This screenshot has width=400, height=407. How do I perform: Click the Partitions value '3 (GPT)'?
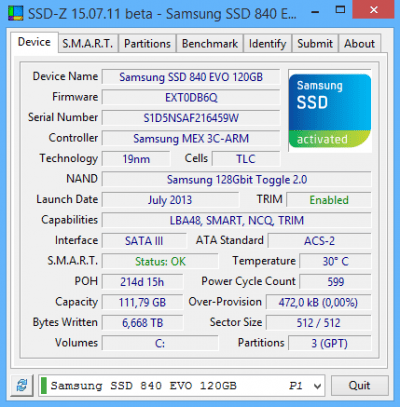click(x=330, y=343)
